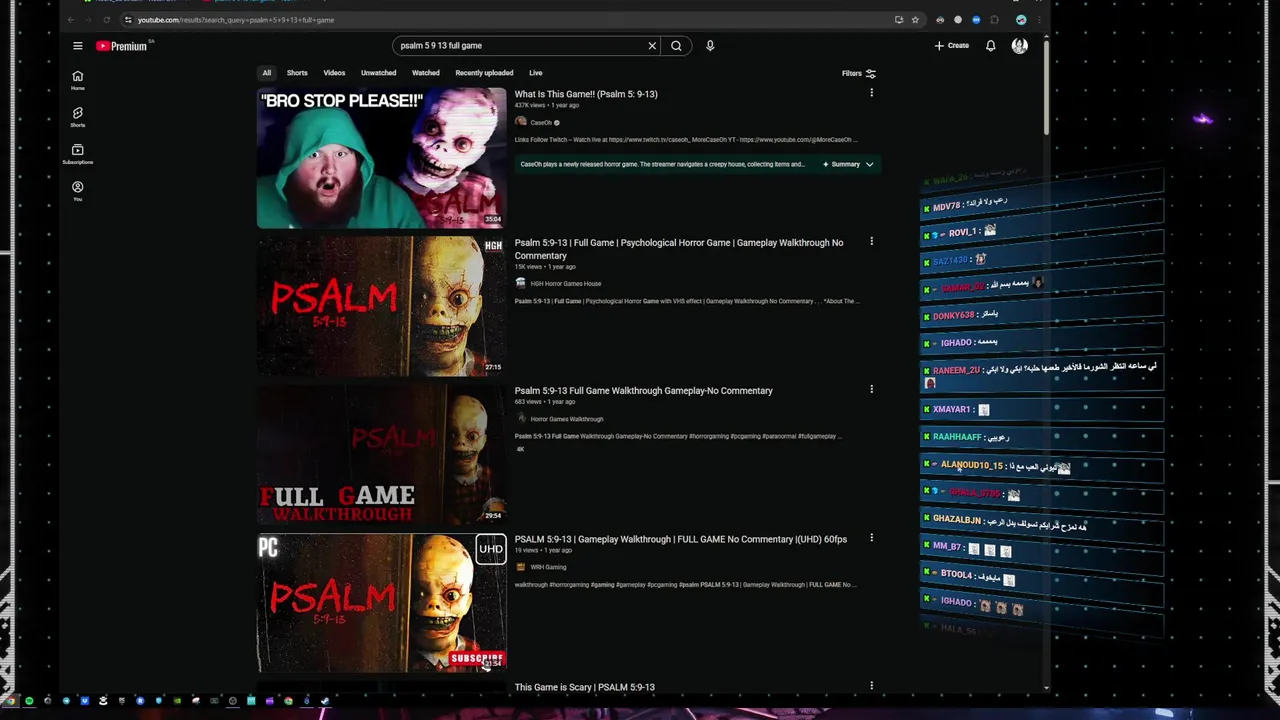Reload the browser page
Viewport: 1280px width, 720px height.
pyautogui.click(x=106, y=20)
